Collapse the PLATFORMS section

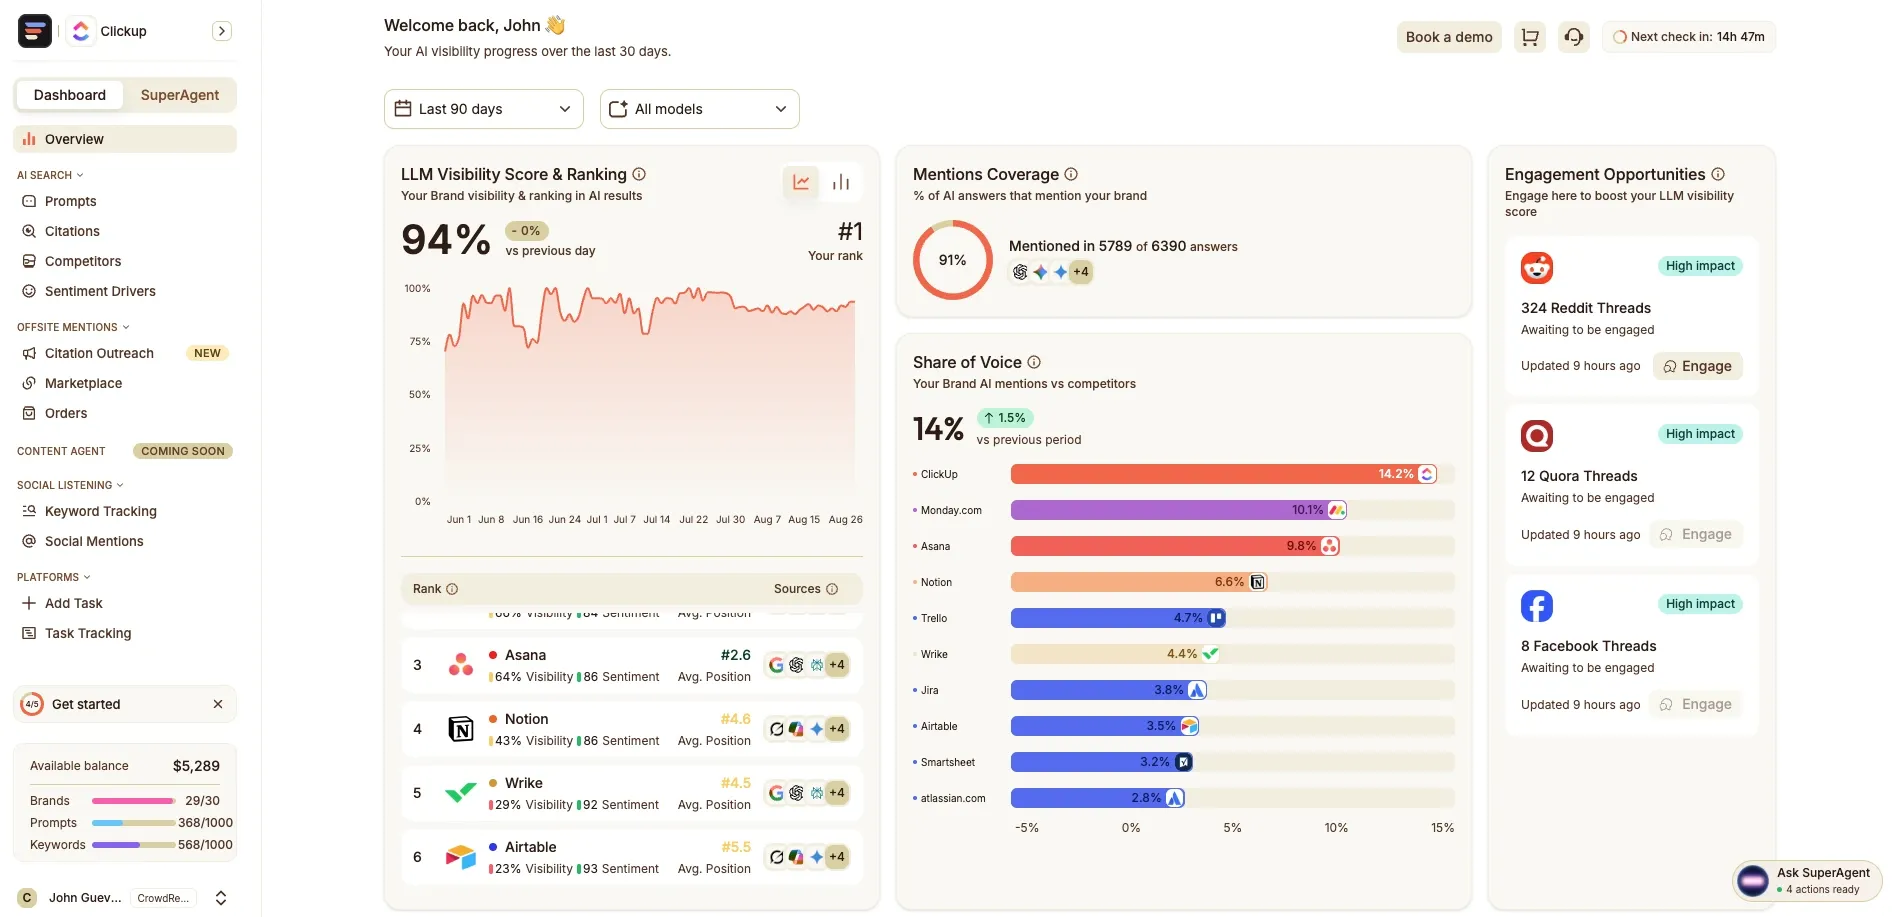click(x=54, y=577)
